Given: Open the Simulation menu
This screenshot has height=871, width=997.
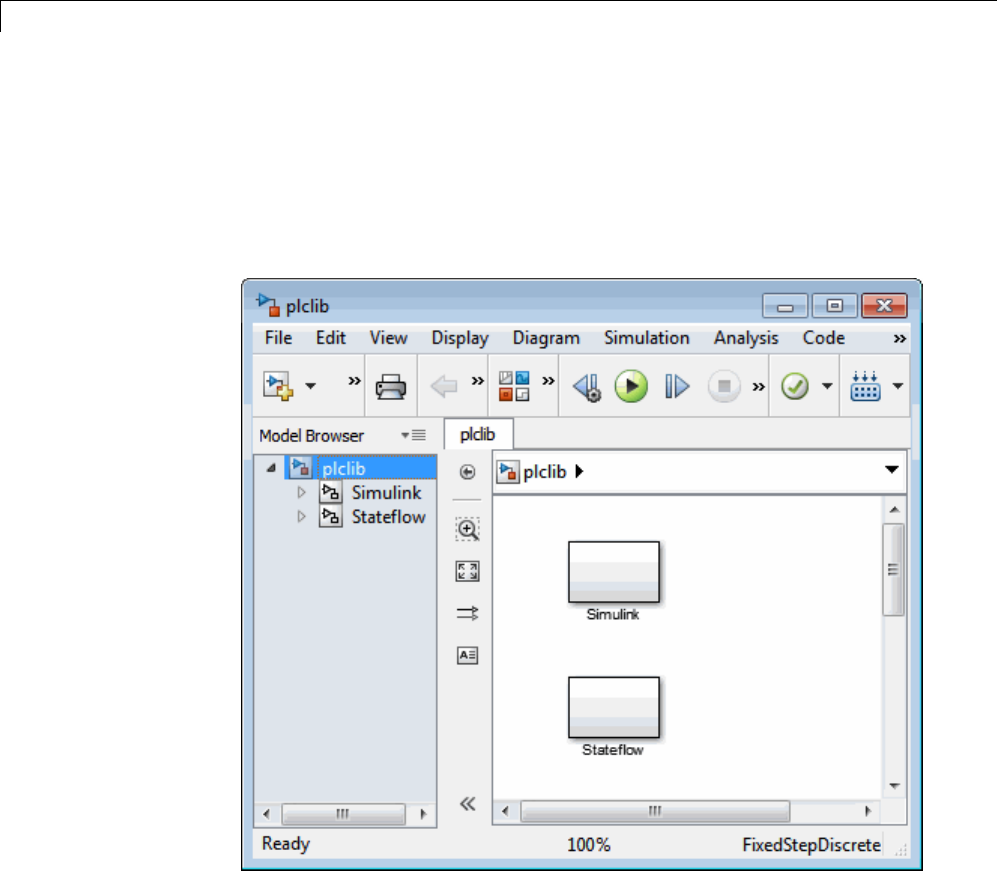Looking at the screenshot, I should click(647, 338).
